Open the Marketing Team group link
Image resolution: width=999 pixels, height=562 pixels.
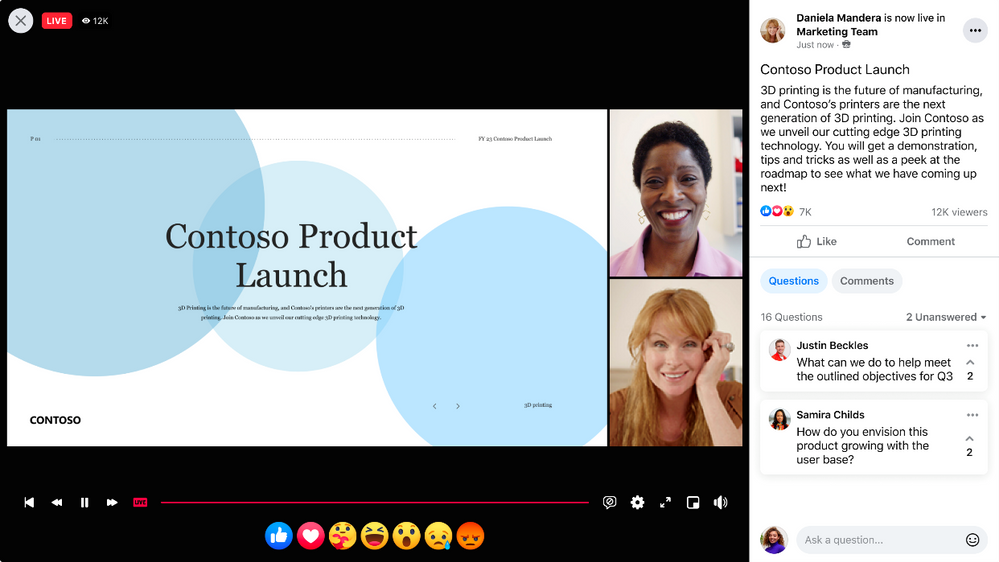(837, 32)
